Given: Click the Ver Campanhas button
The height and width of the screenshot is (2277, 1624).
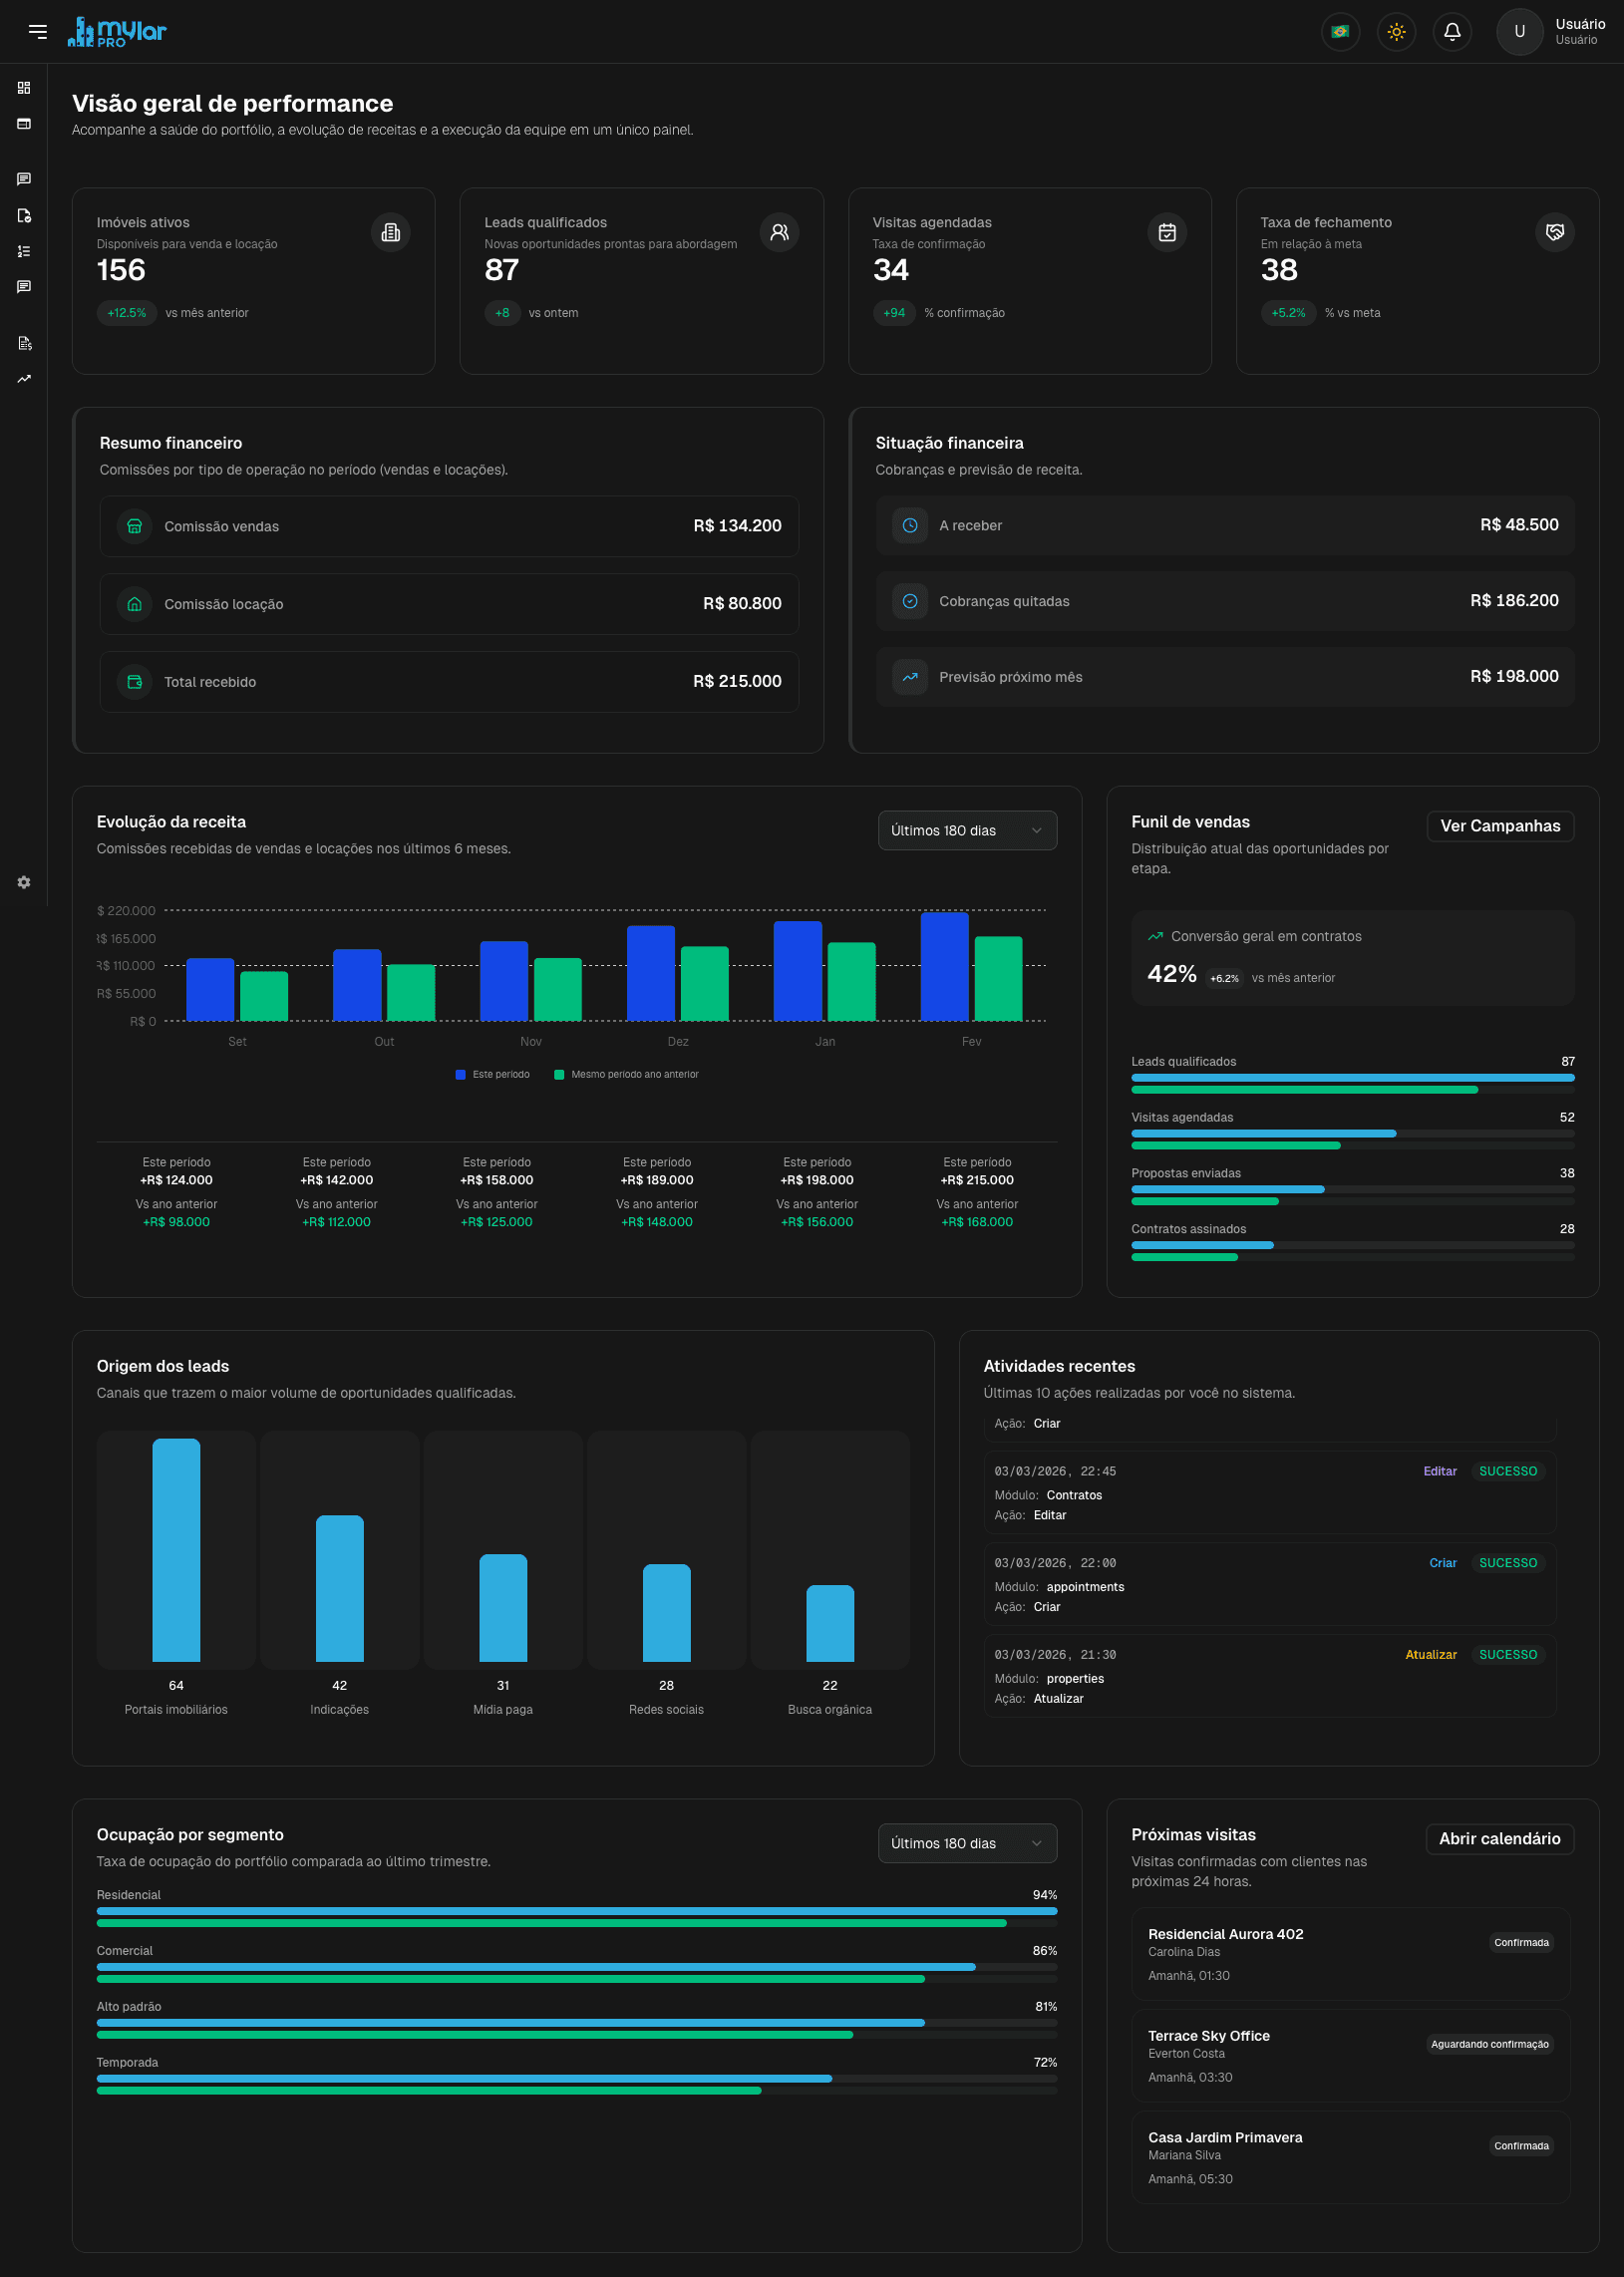Looking at the screenshot, I should tap(1500, 826).
